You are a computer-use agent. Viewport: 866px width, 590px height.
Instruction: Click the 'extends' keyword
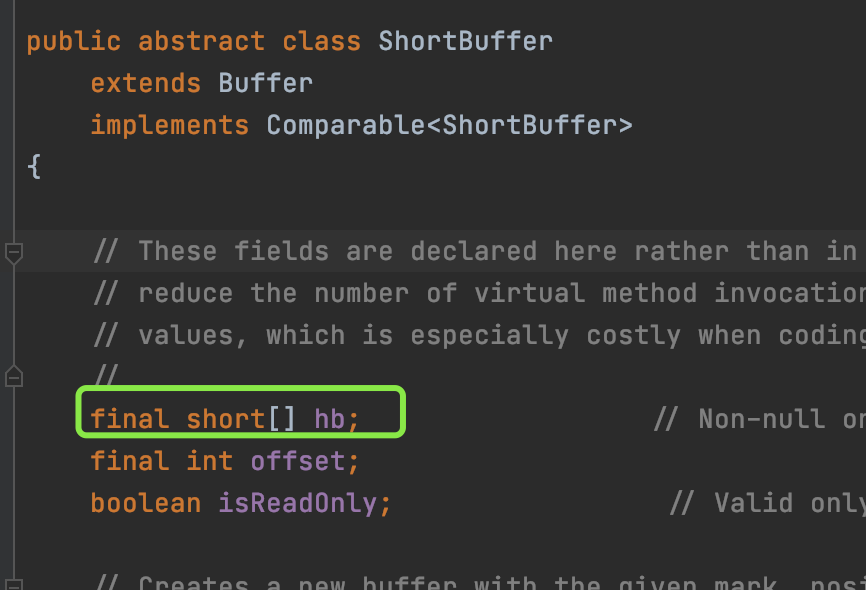146,83
